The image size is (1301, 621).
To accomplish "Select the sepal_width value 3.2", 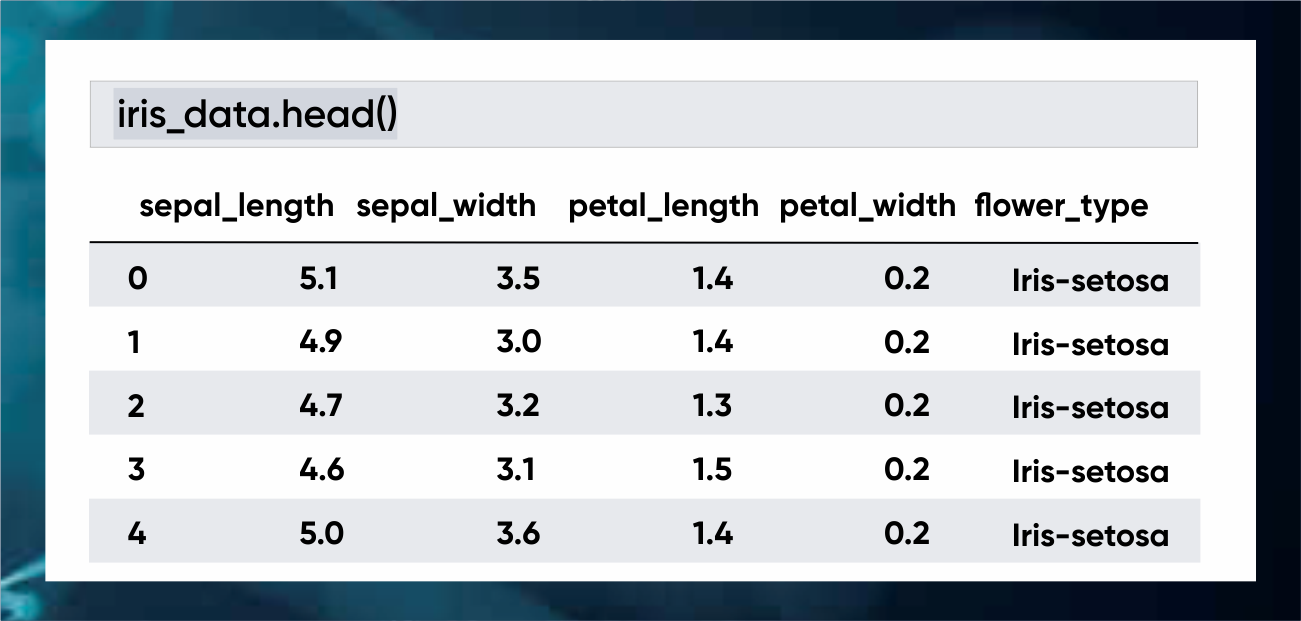I will [x=518, y=406].
